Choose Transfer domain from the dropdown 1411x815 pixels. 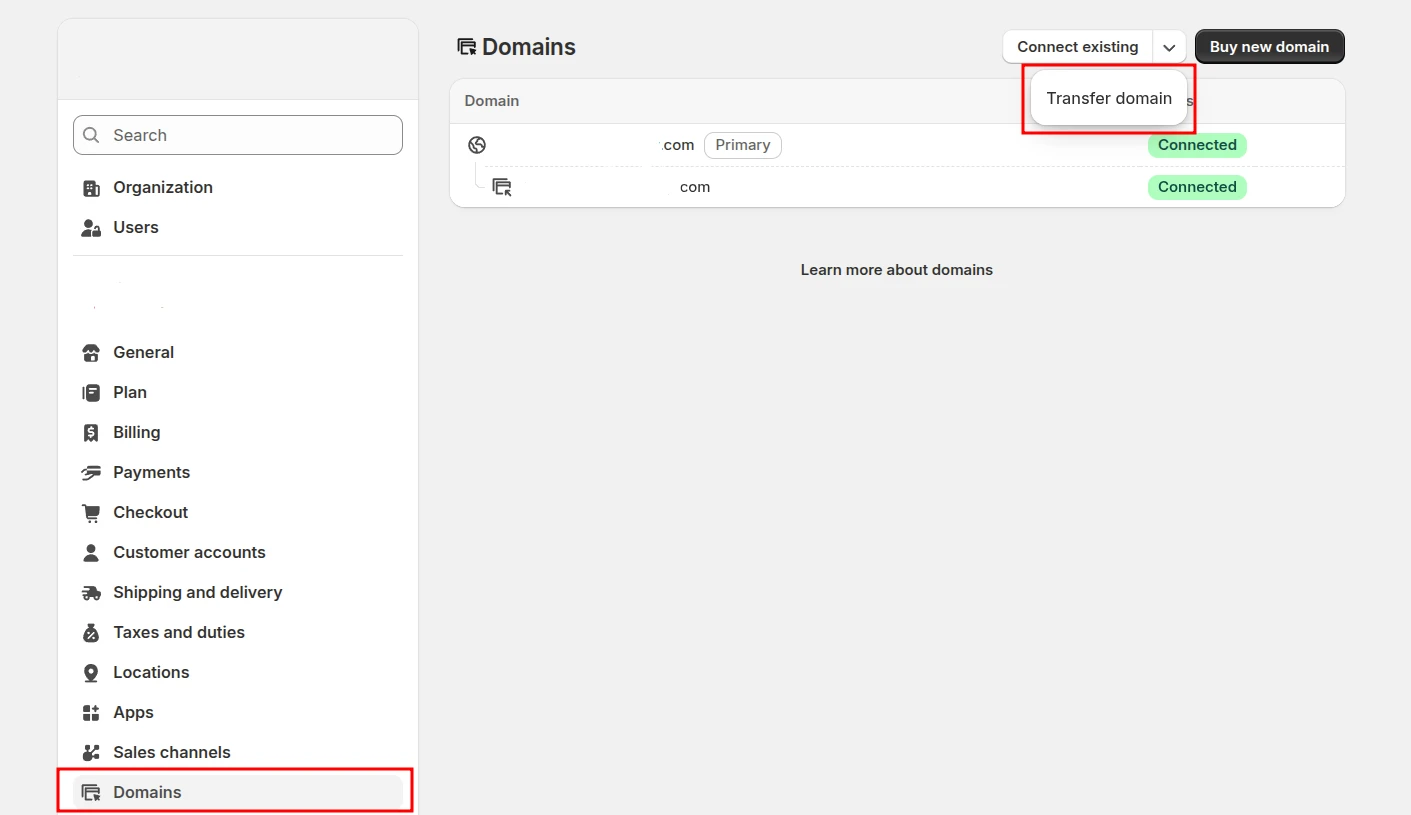pyautogui.click(x=1109, y=98)
